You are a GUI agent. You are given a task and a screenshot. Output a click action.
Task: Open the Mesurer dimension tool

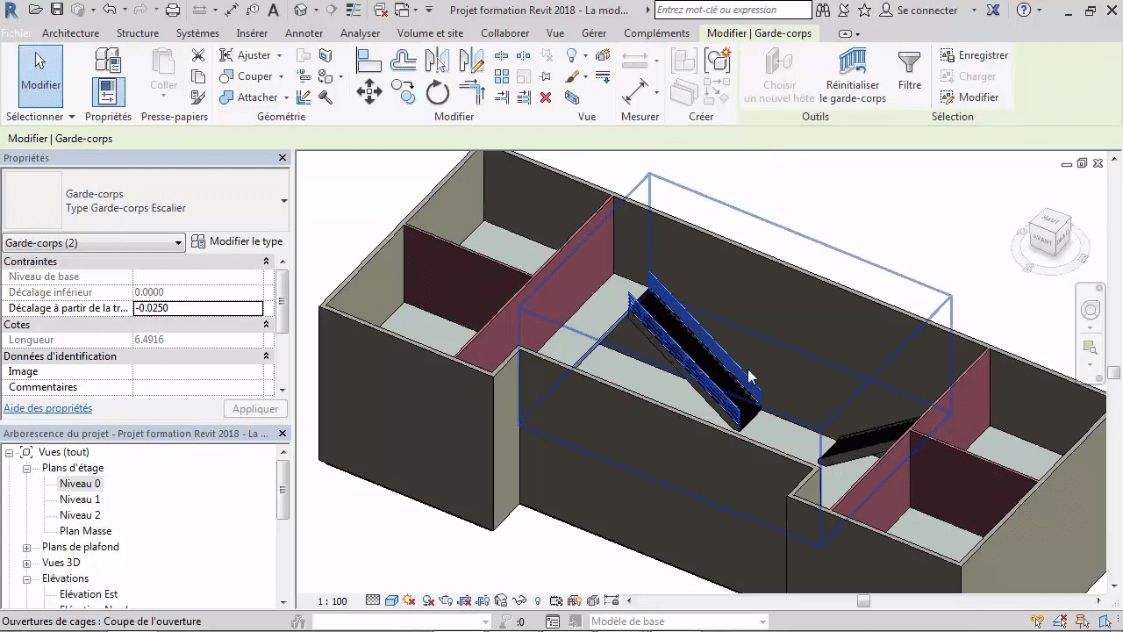coord(636,92)
